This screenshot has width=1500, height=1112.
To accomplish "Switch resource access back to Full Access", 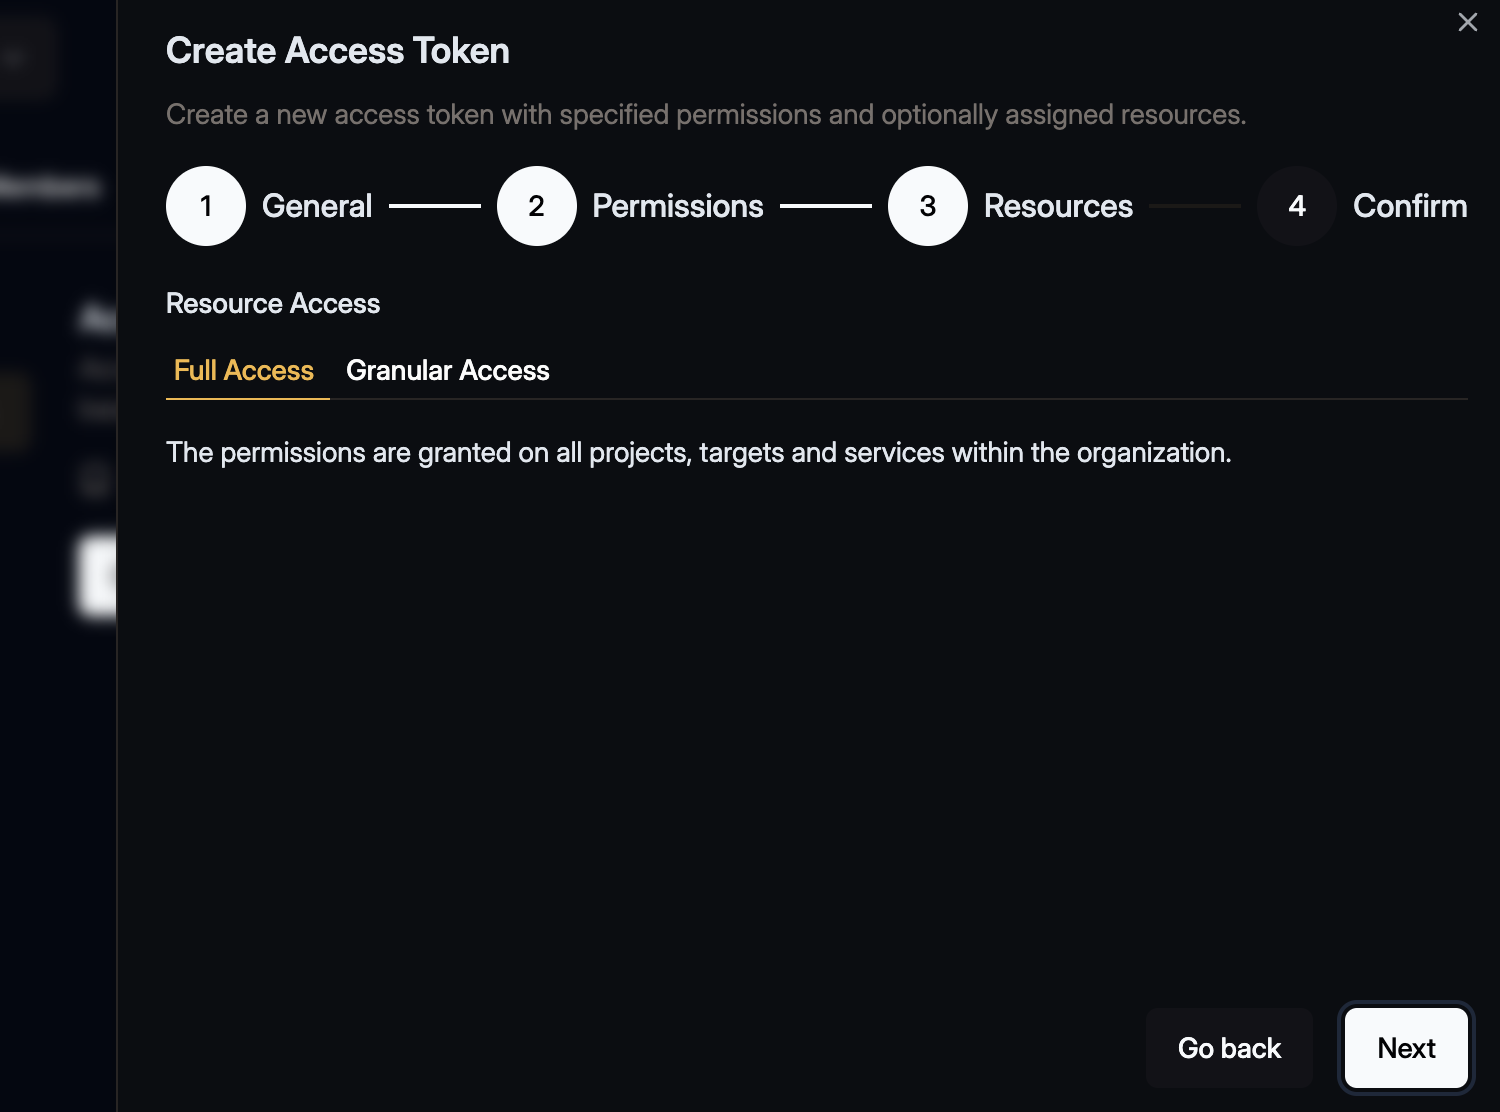I will tap(245, 370).
